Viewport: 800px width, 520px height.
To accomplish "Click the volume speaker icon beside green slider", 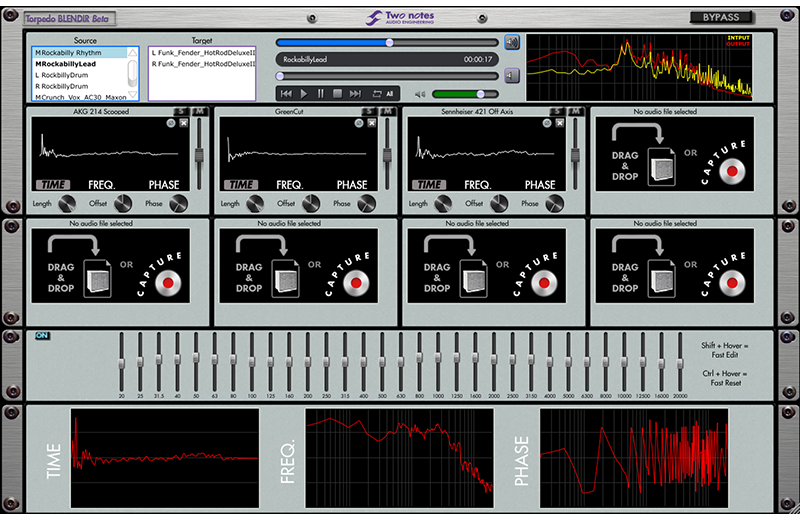I will (x=420, y=94).
